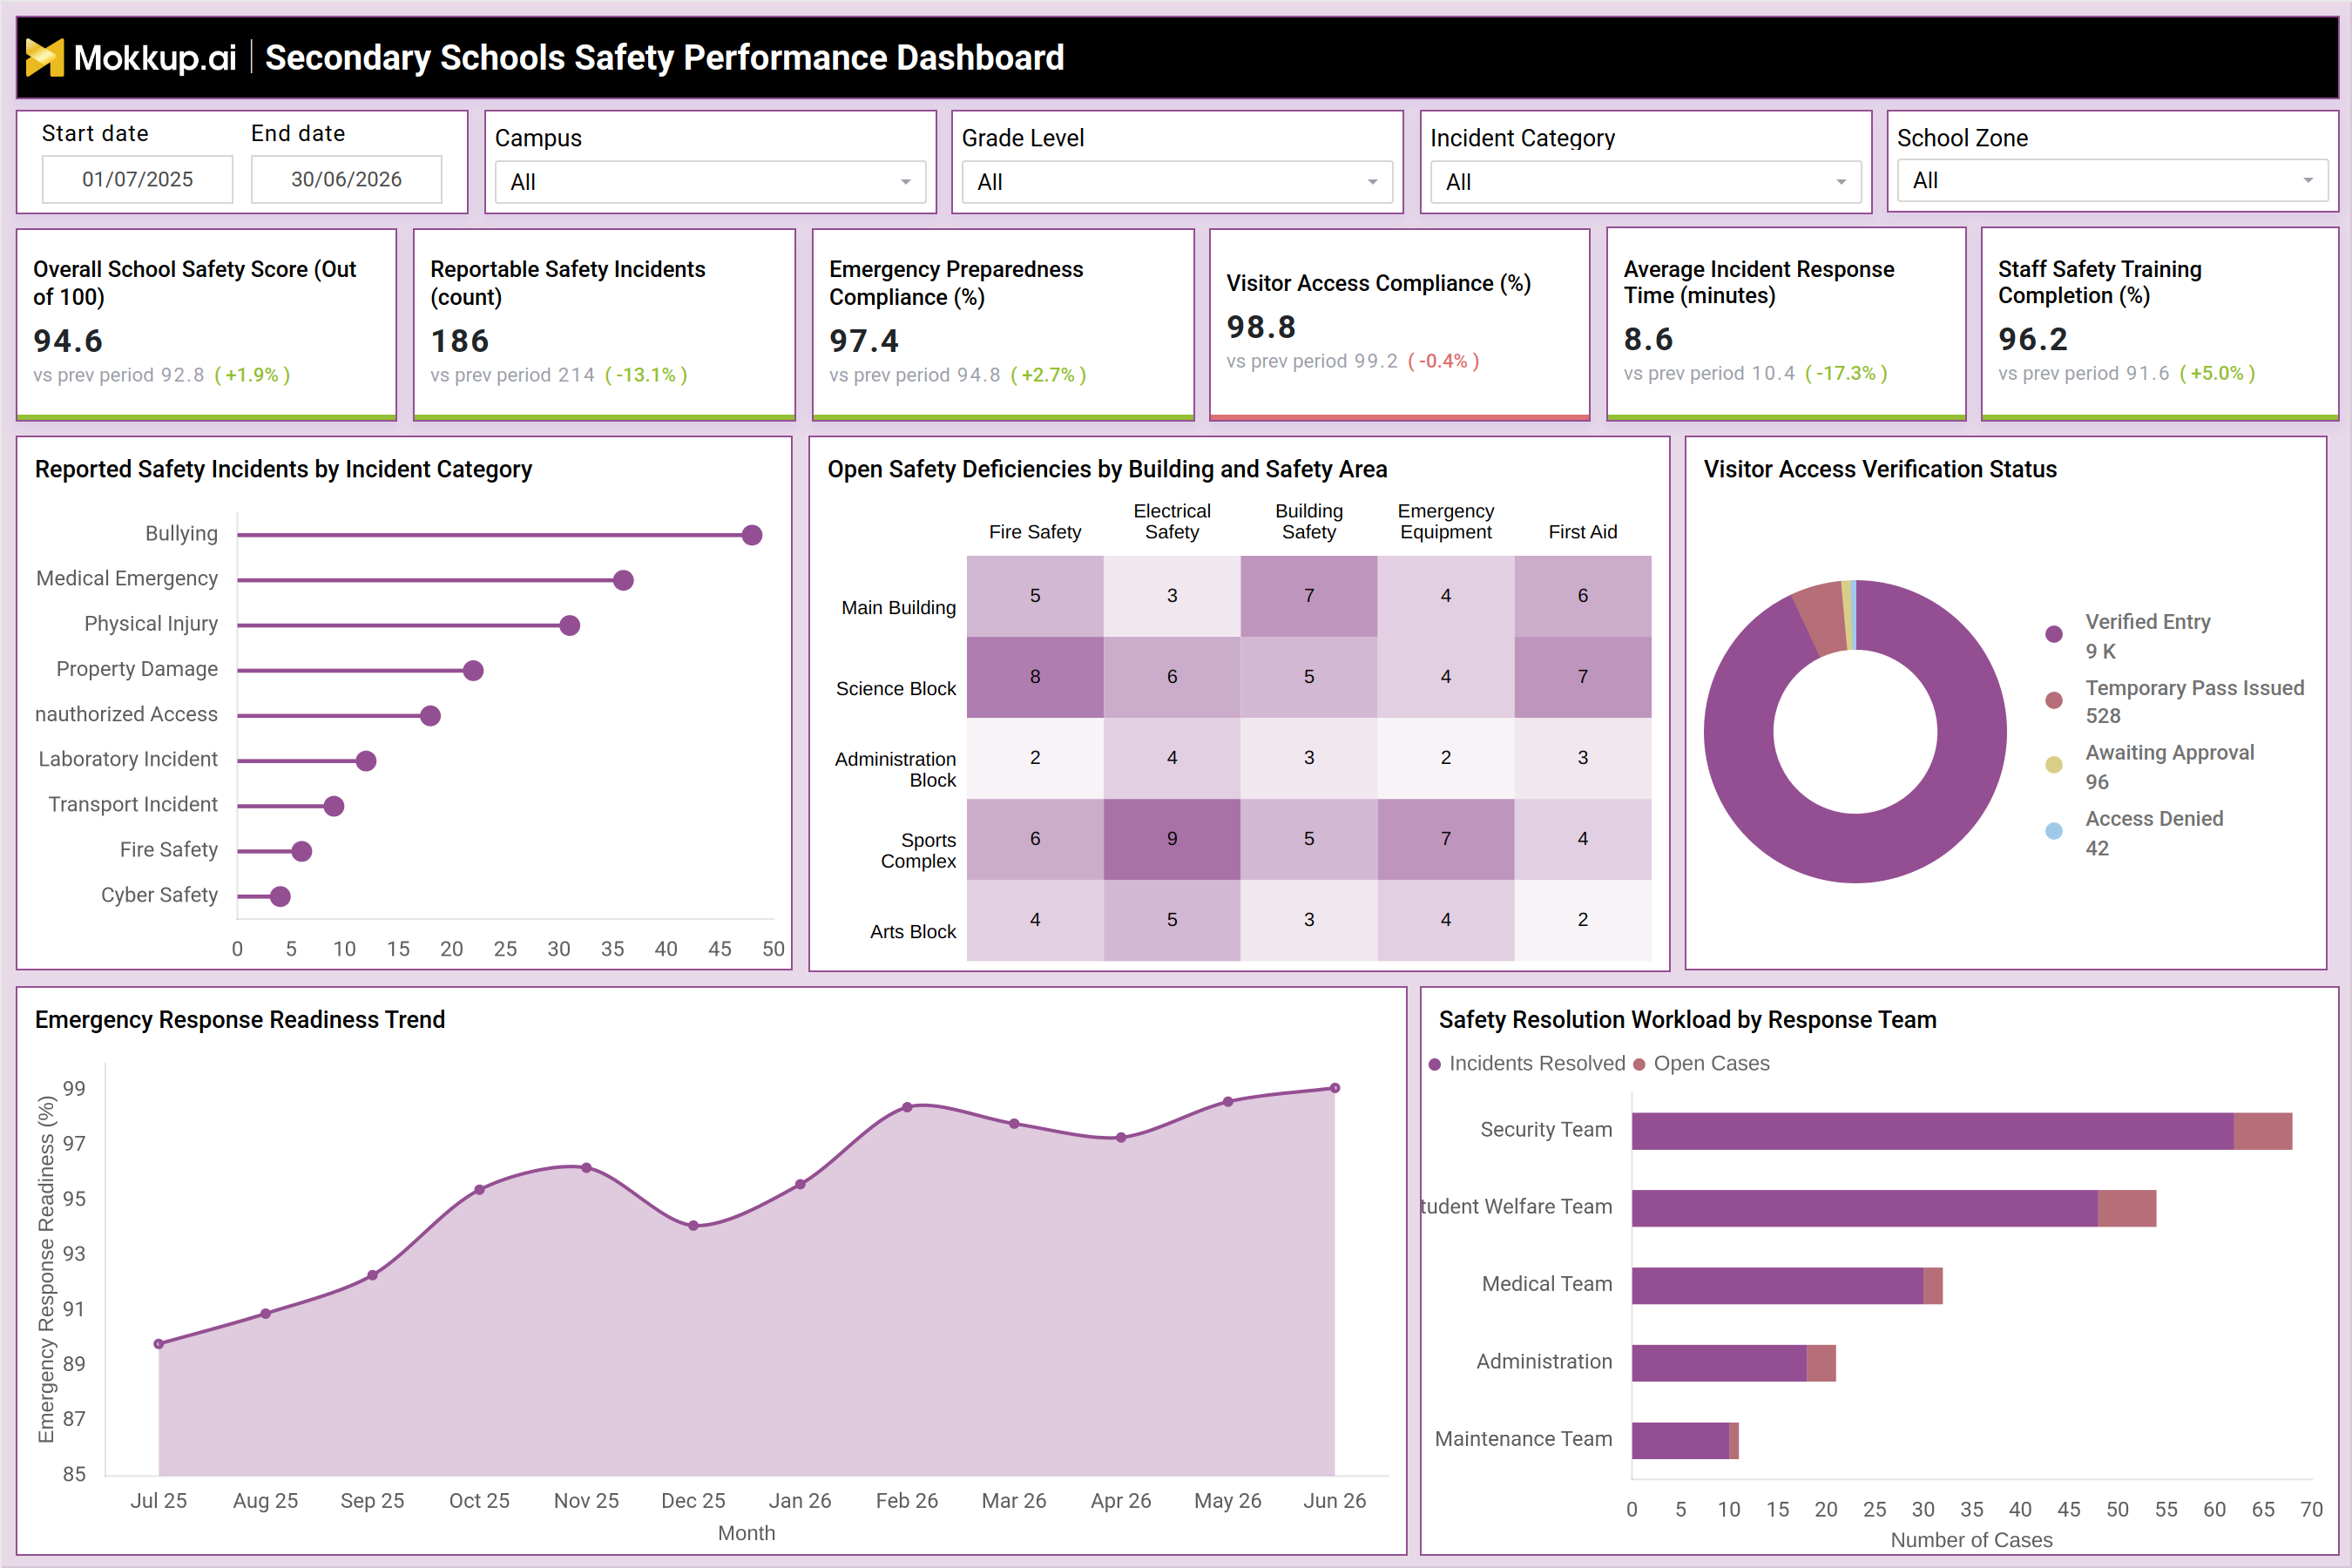Image resolution: width=2352 pixels, height=1568 pixels.
Task: Click the Oct 25 trend data point
Action: click(x=479, y=1190)
